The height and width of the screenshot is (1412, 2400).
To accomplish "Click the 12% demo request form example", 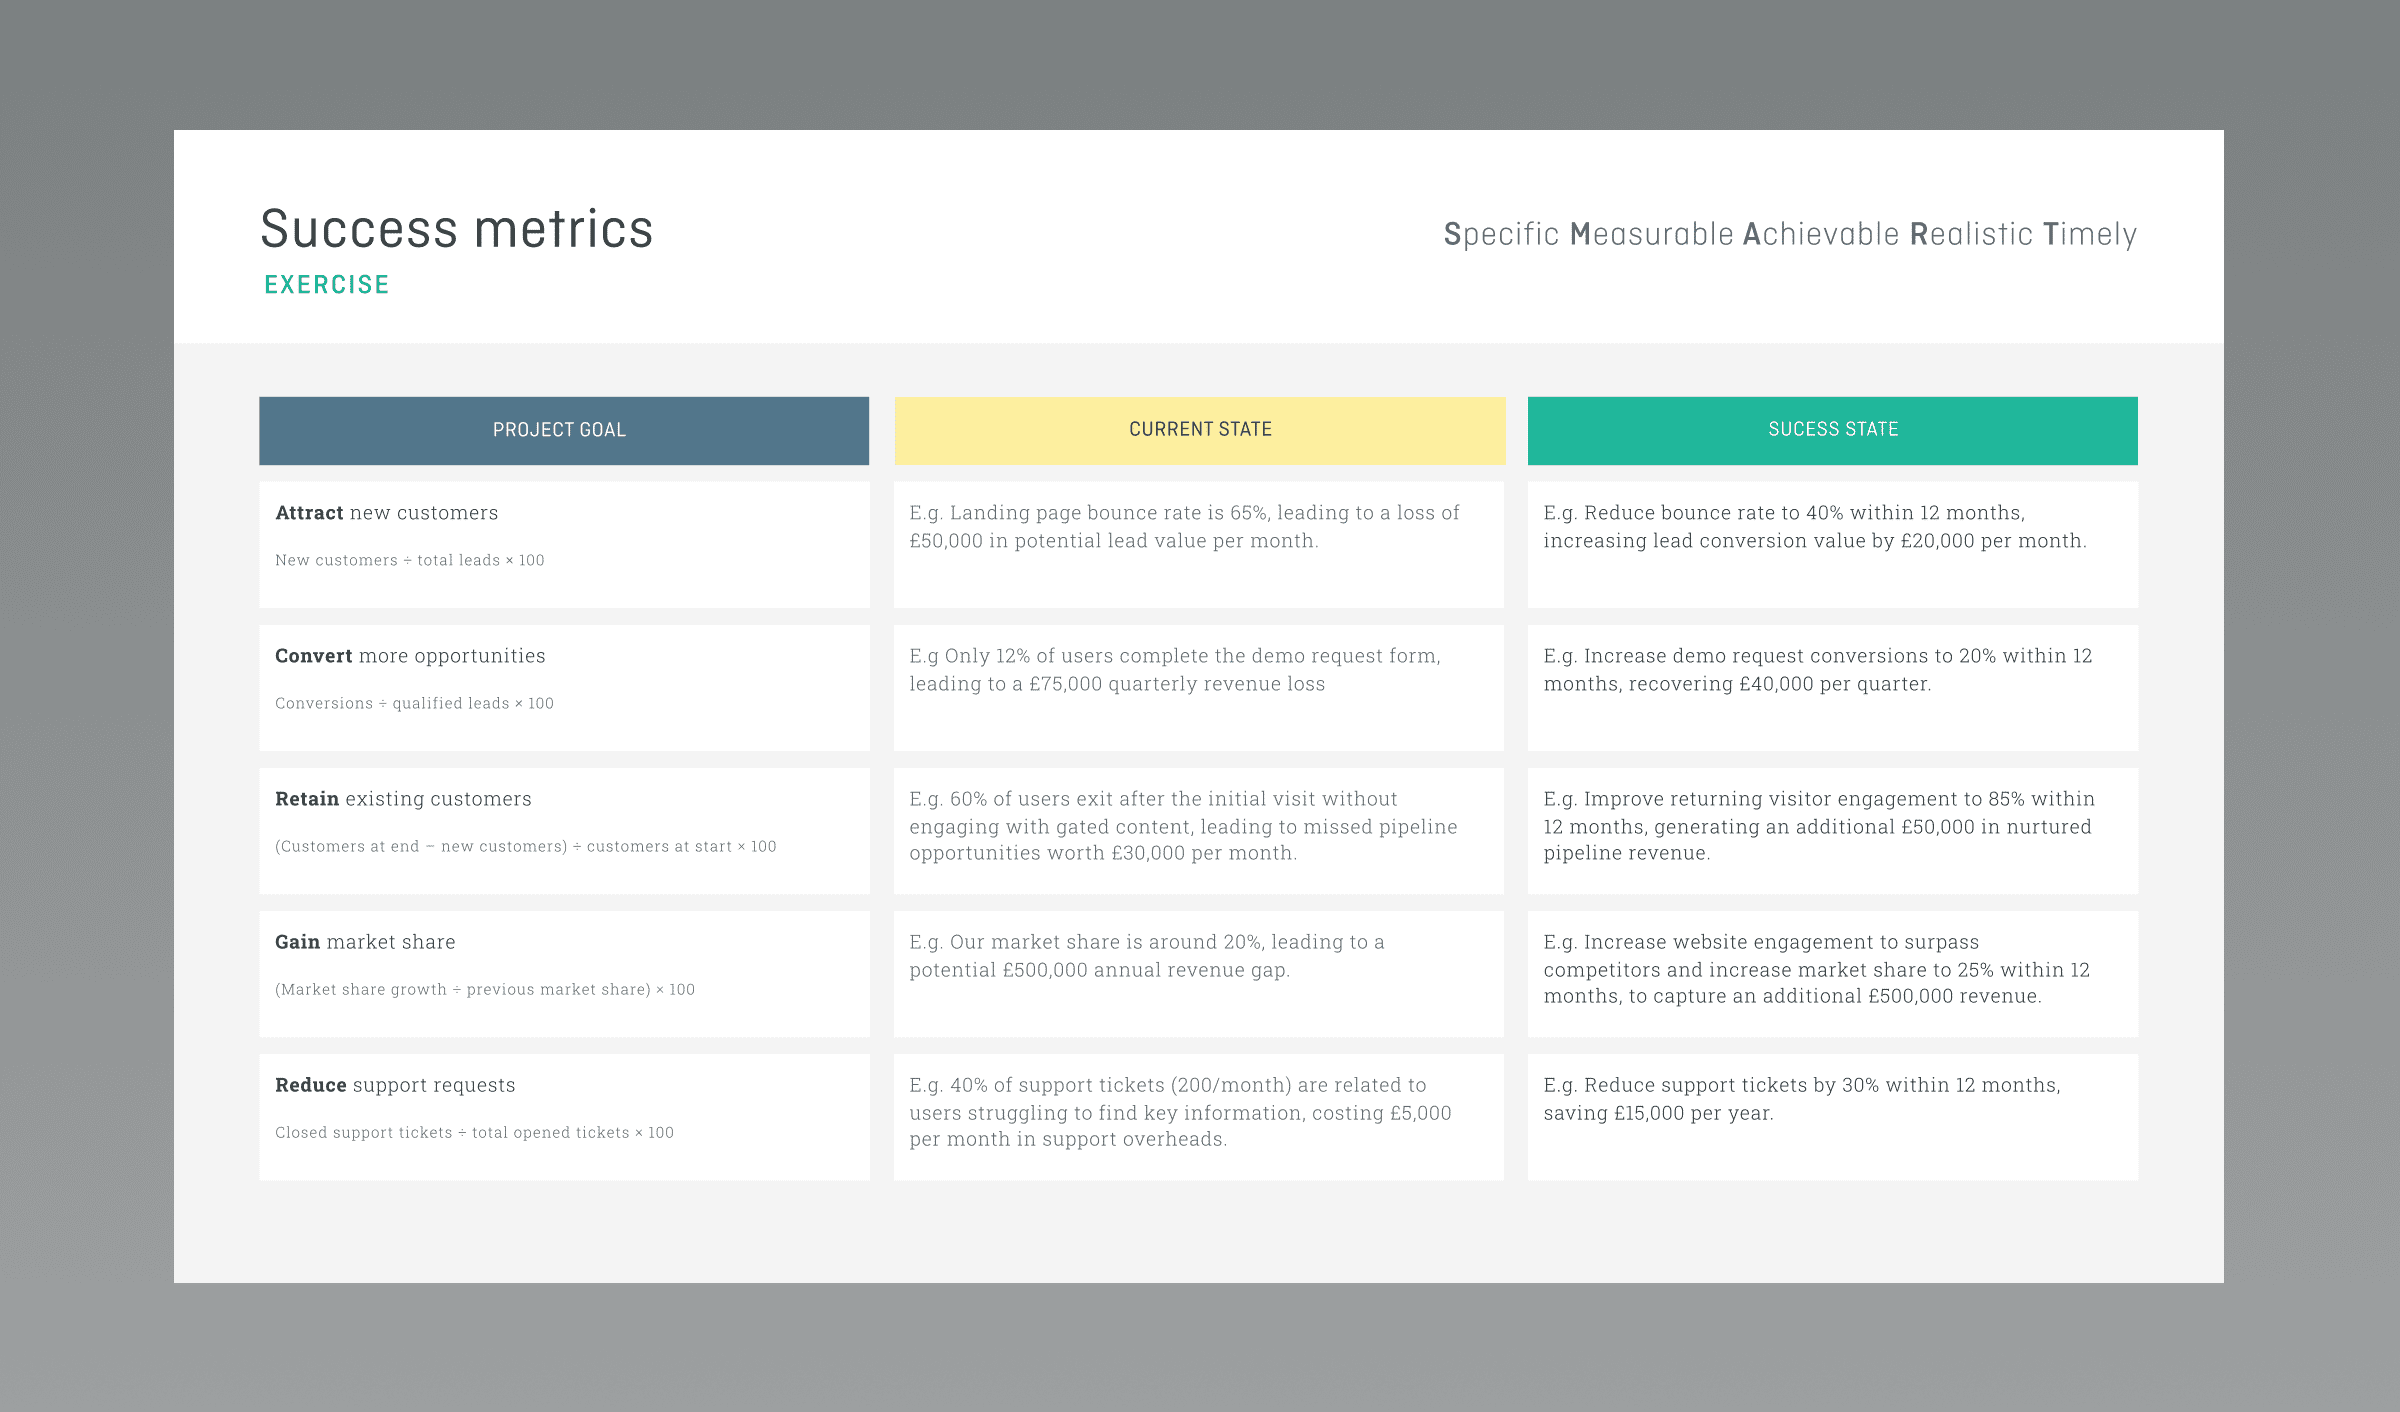I will pos(1174,669).
